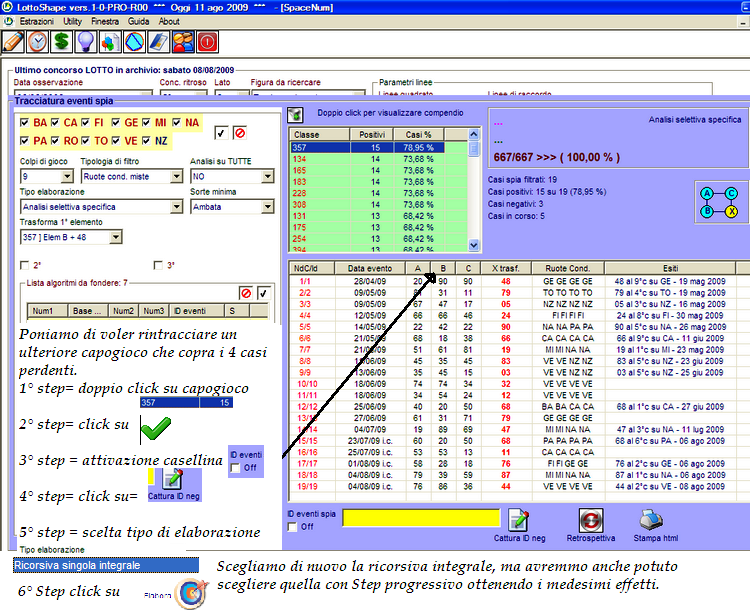The image size is (750, 610).
Task: Toggle the FI ruota checkbox
Action: point(85,122)
